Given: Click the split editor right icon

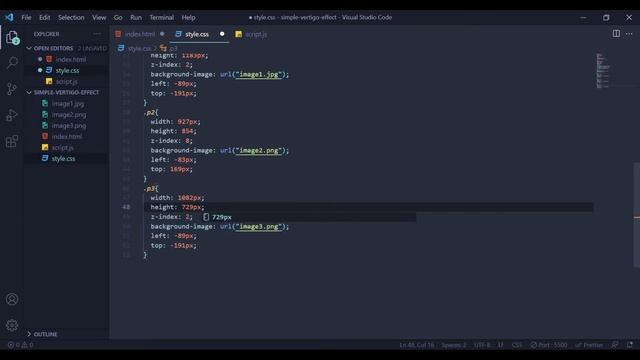Looking at the screenshot, I should click(616, 33).
